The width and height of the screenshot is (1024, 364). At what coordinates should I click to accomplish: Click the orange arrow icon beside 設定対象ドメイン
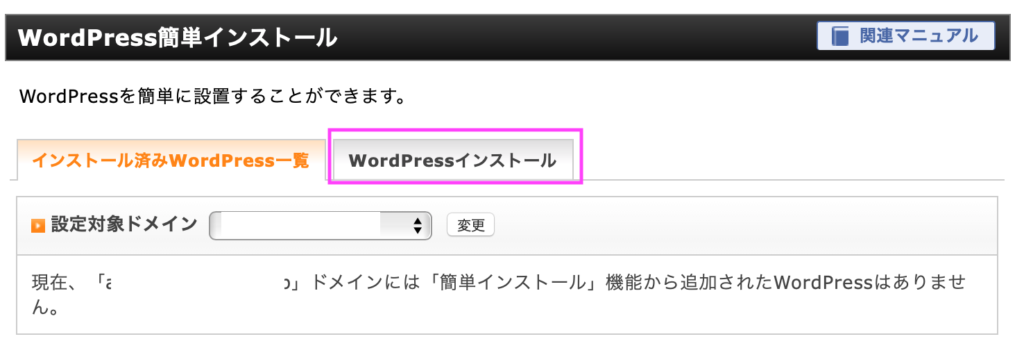[x=38, y=226]
